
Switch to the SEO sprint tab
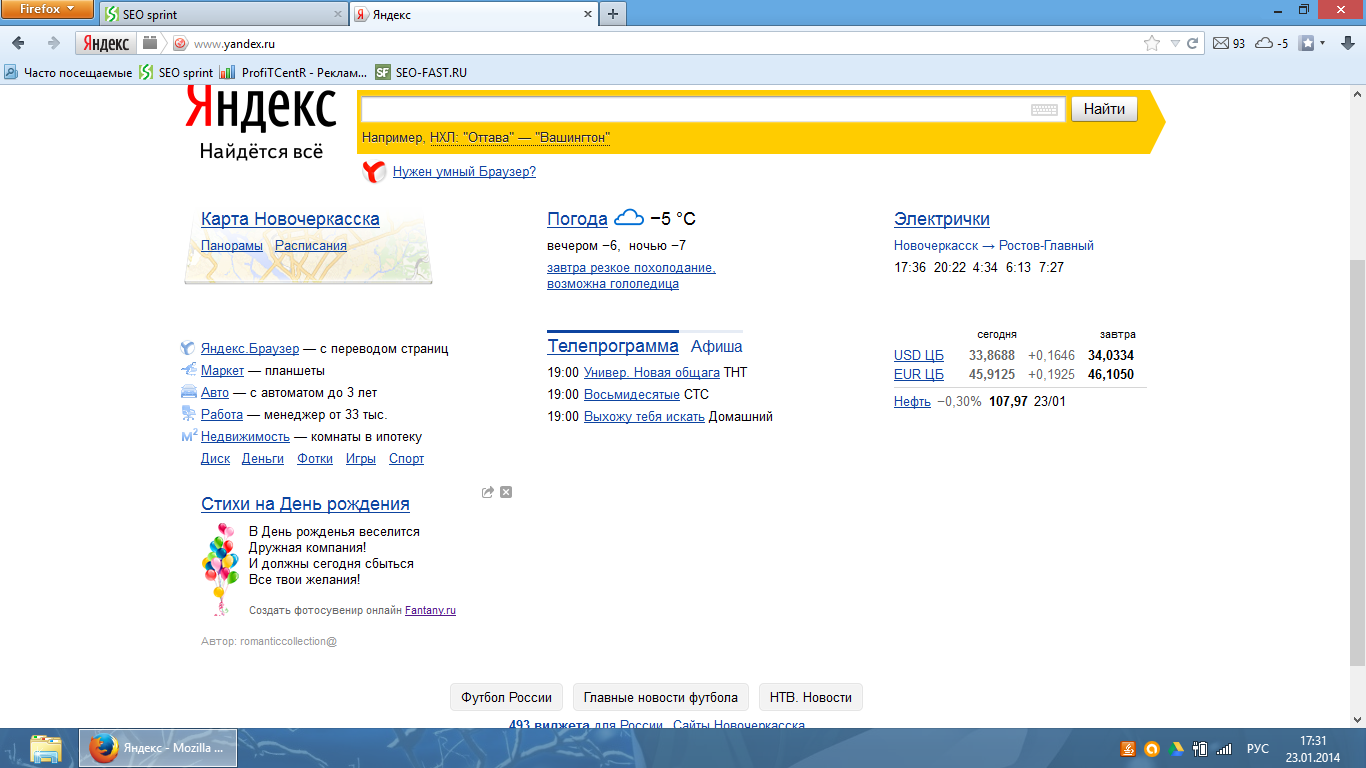[x=223, y=14]
